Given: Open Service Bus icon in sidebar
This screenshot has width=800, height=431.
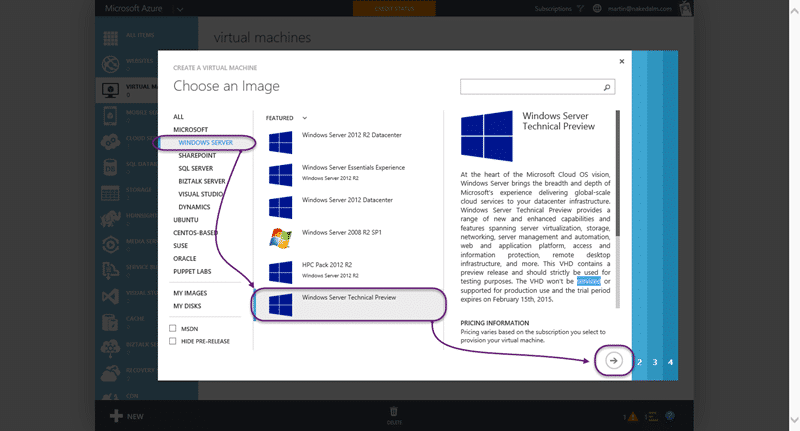Looking at the screenshot, I should 110,270.
